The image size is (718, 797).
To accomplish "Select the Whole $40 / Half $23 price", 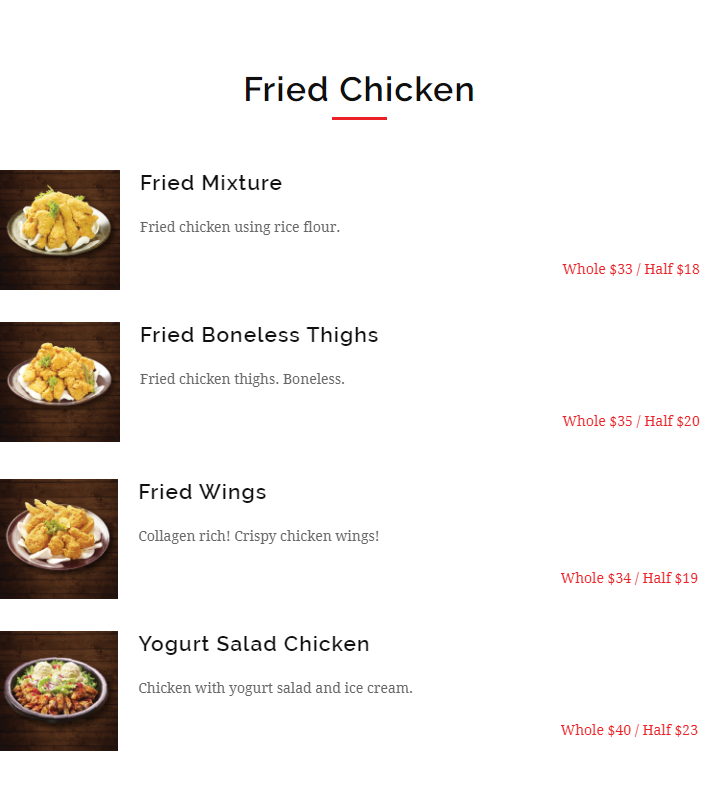I will pyautogui.click(x=629, y=730).
